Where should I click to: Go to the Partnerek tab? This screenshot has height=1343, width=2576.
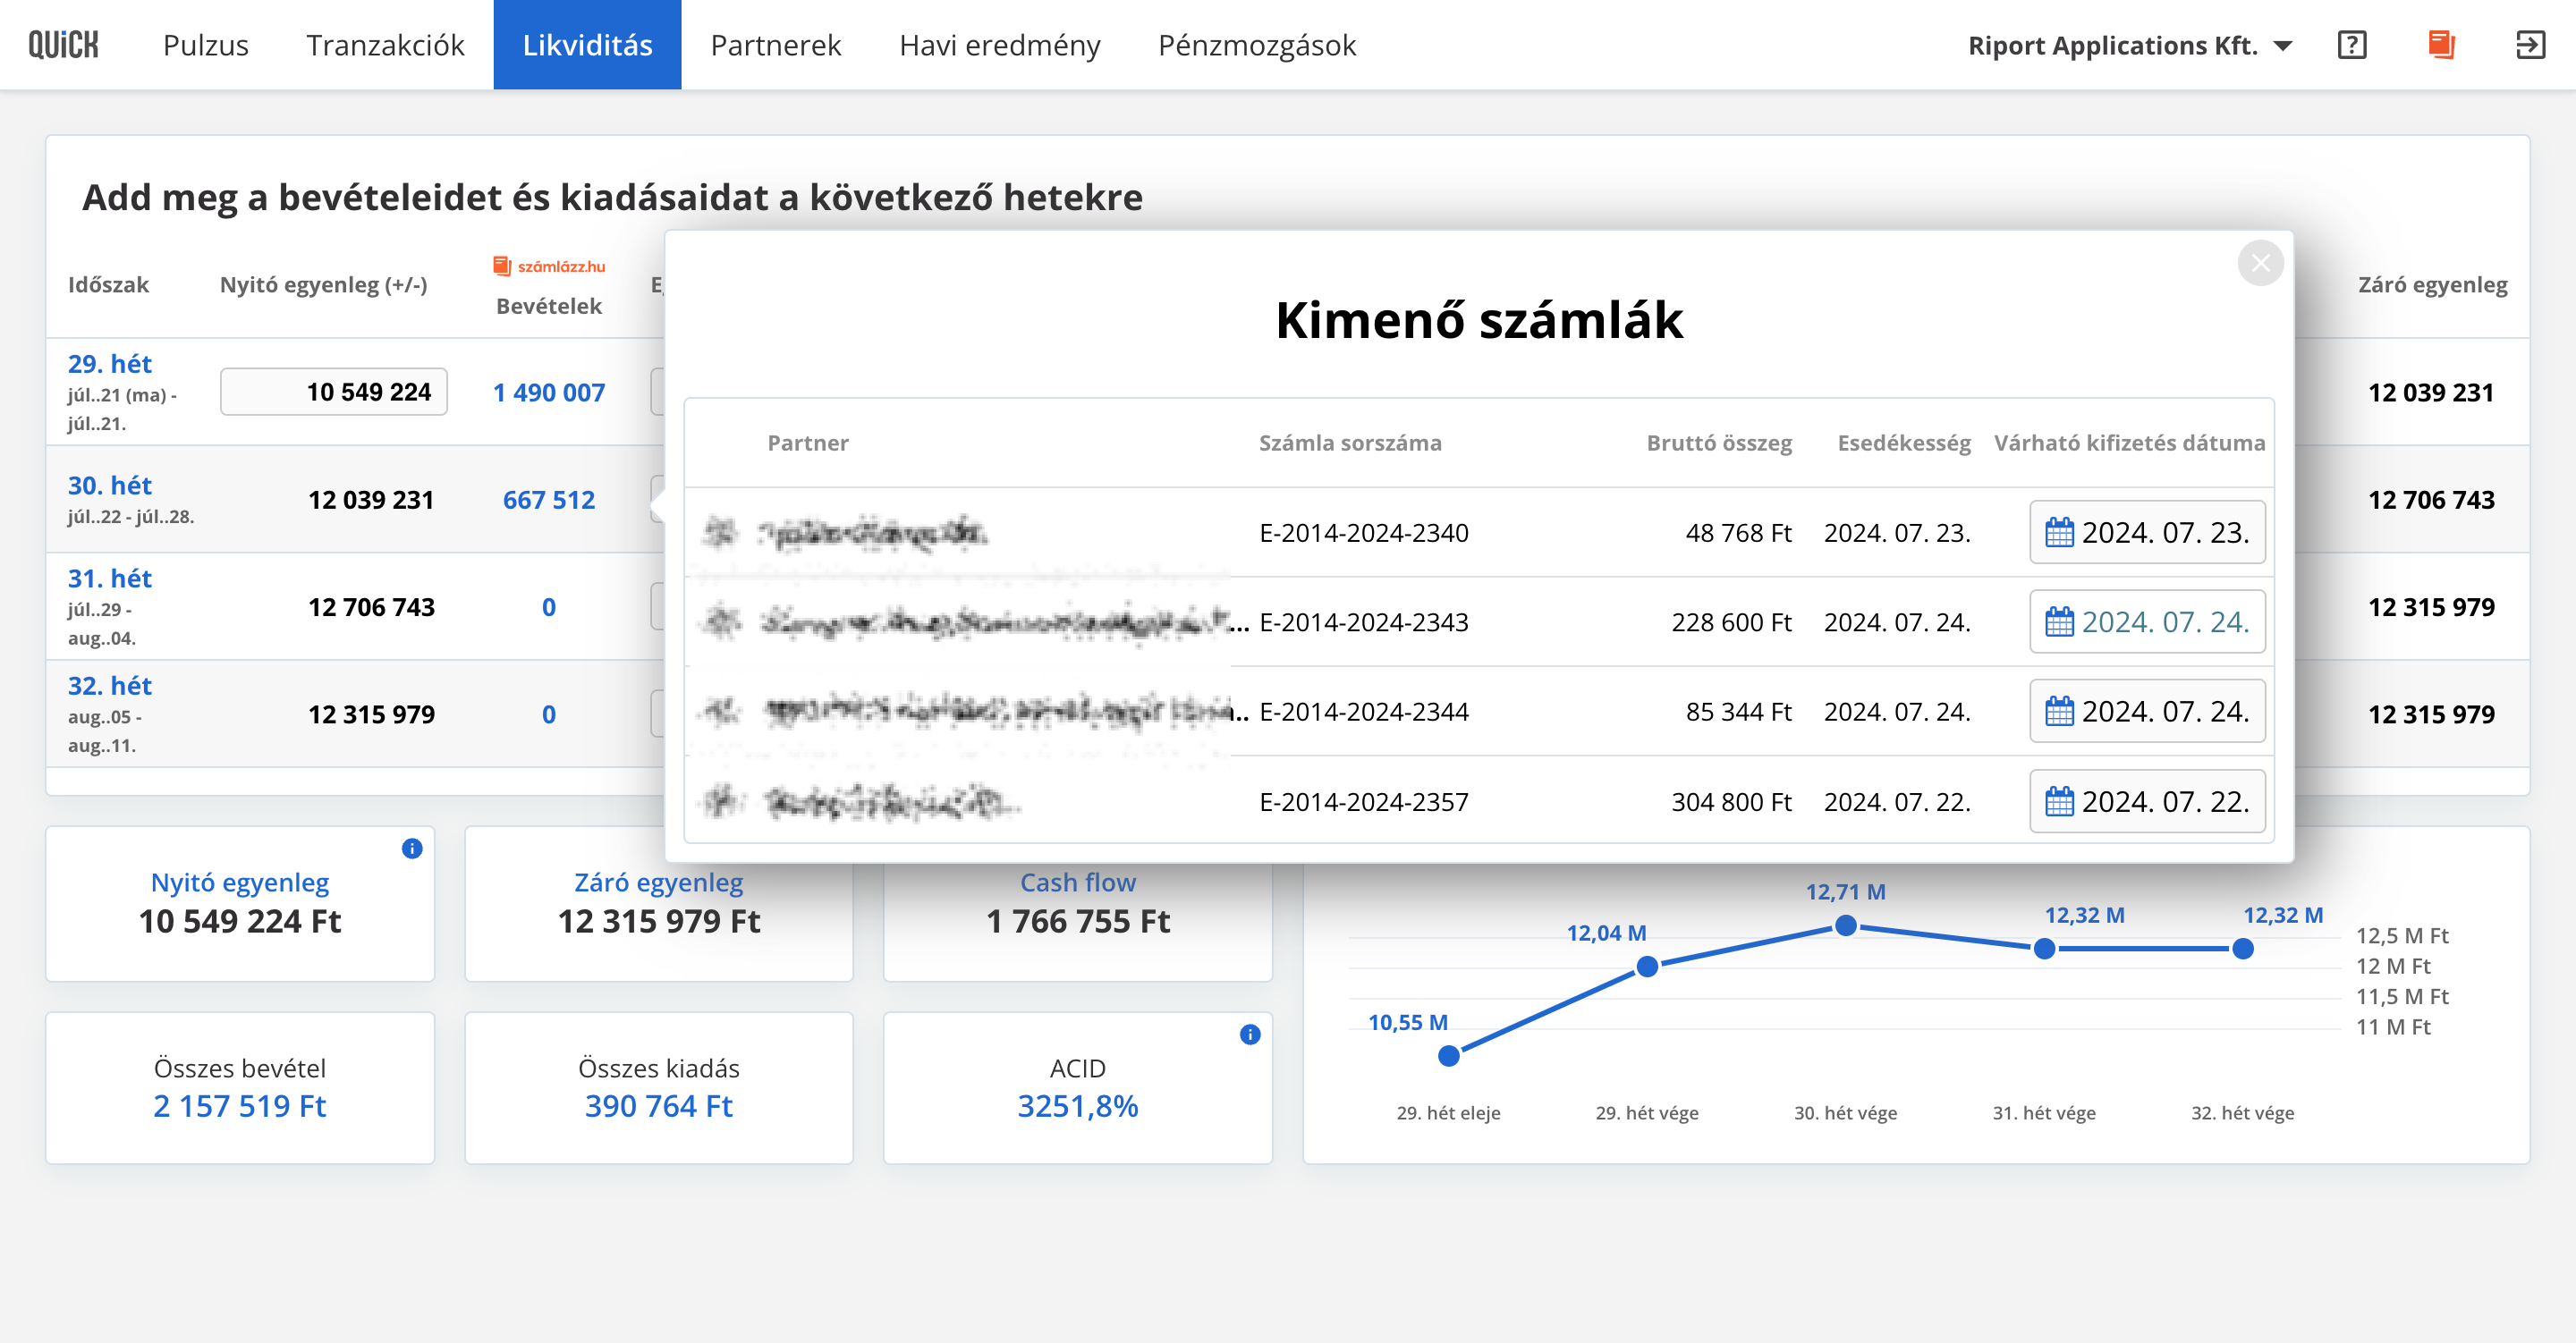[775, 45]
